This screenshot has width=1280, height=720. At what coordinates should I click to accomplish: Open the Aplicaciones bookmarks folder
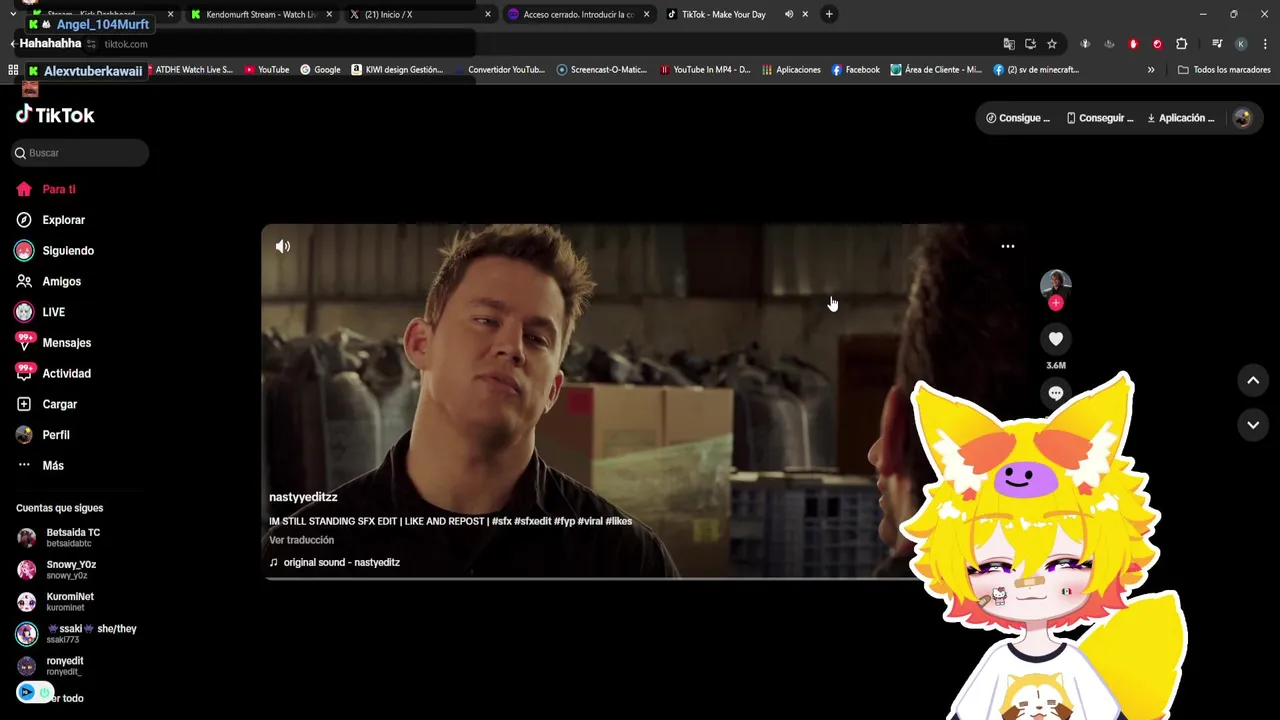tap(791, 70)
